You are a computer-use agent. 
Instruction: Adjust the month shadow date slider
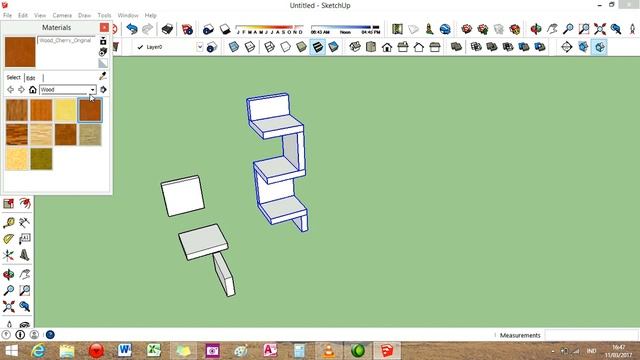pos(269,29)
